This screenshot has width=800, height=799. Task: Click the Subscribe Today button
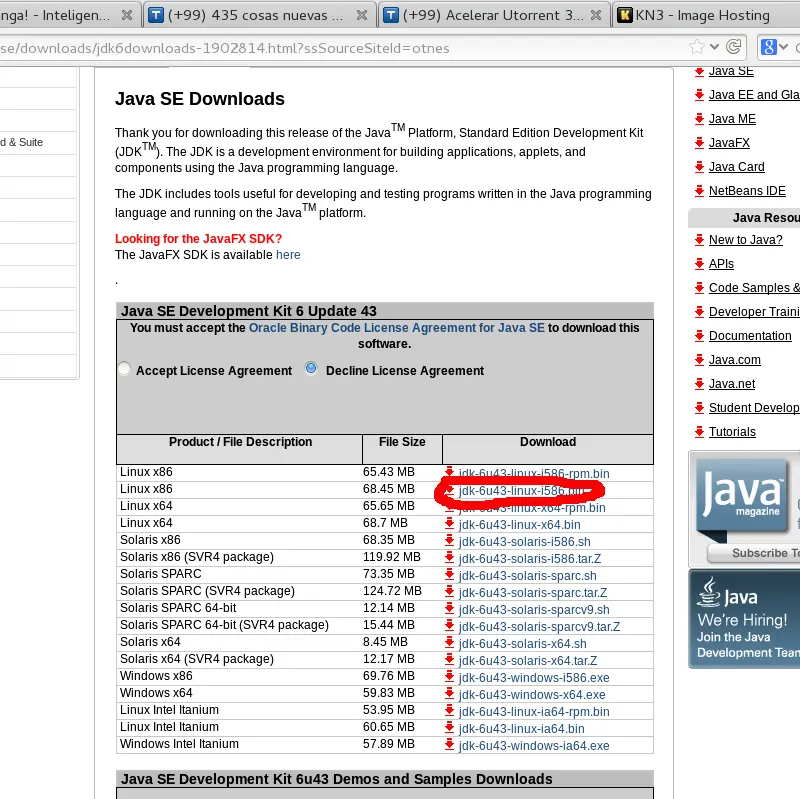tap(754, 553)
